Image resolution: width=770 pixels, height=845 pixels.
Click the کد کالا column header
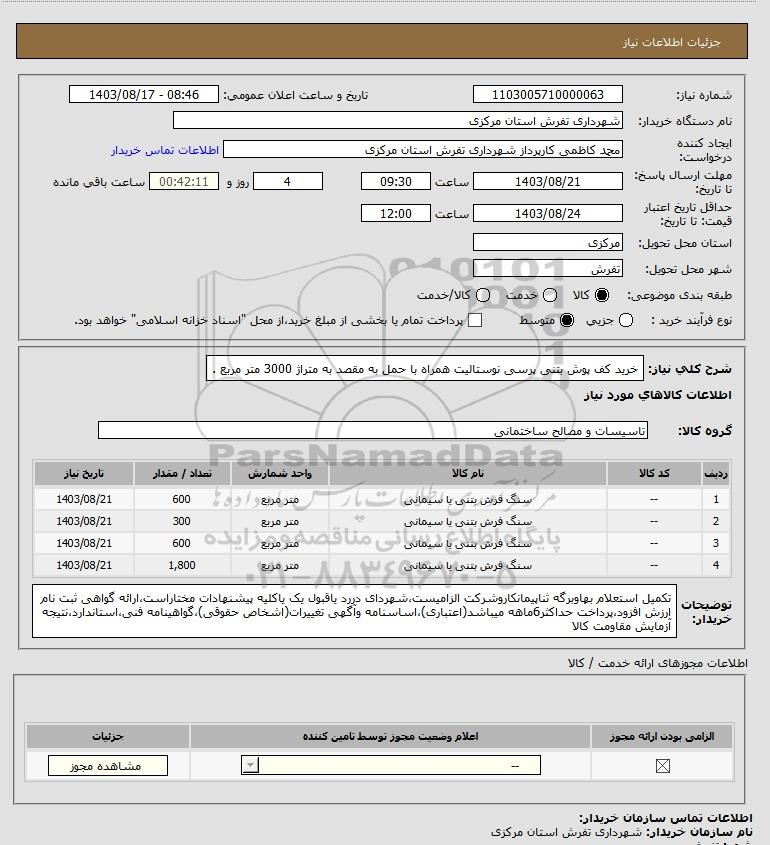[x=654, y=473]
